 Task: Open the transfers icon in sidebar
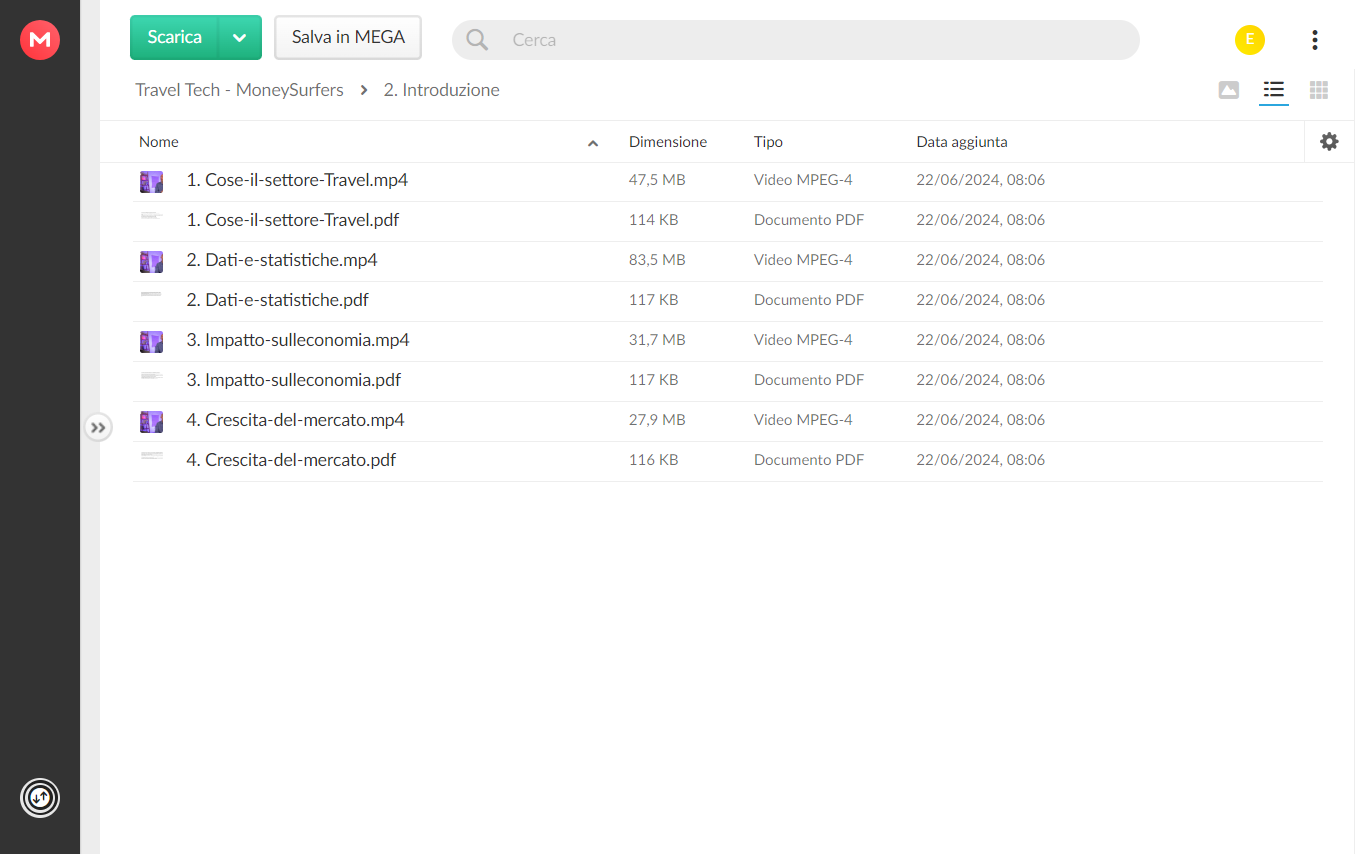40,798
